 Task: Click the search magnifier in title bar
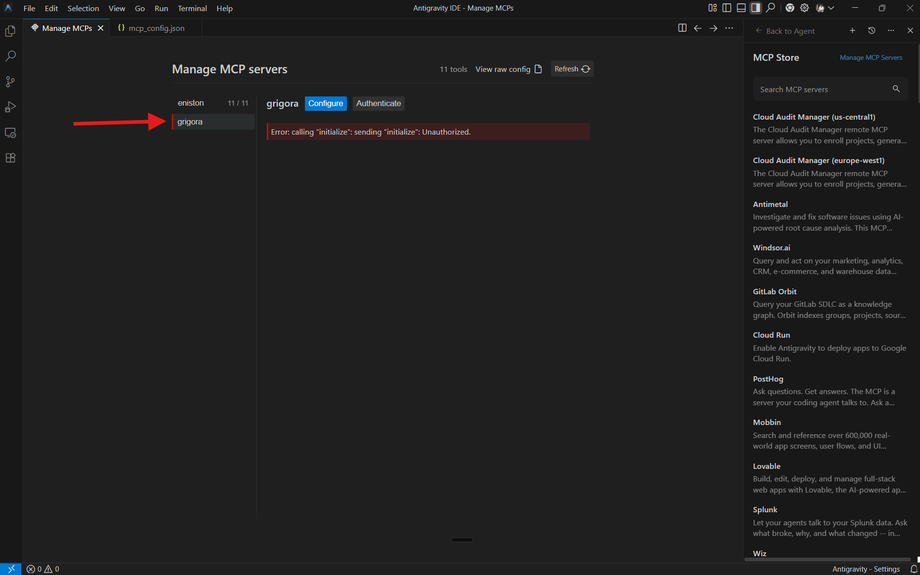(x=770, y=8)
